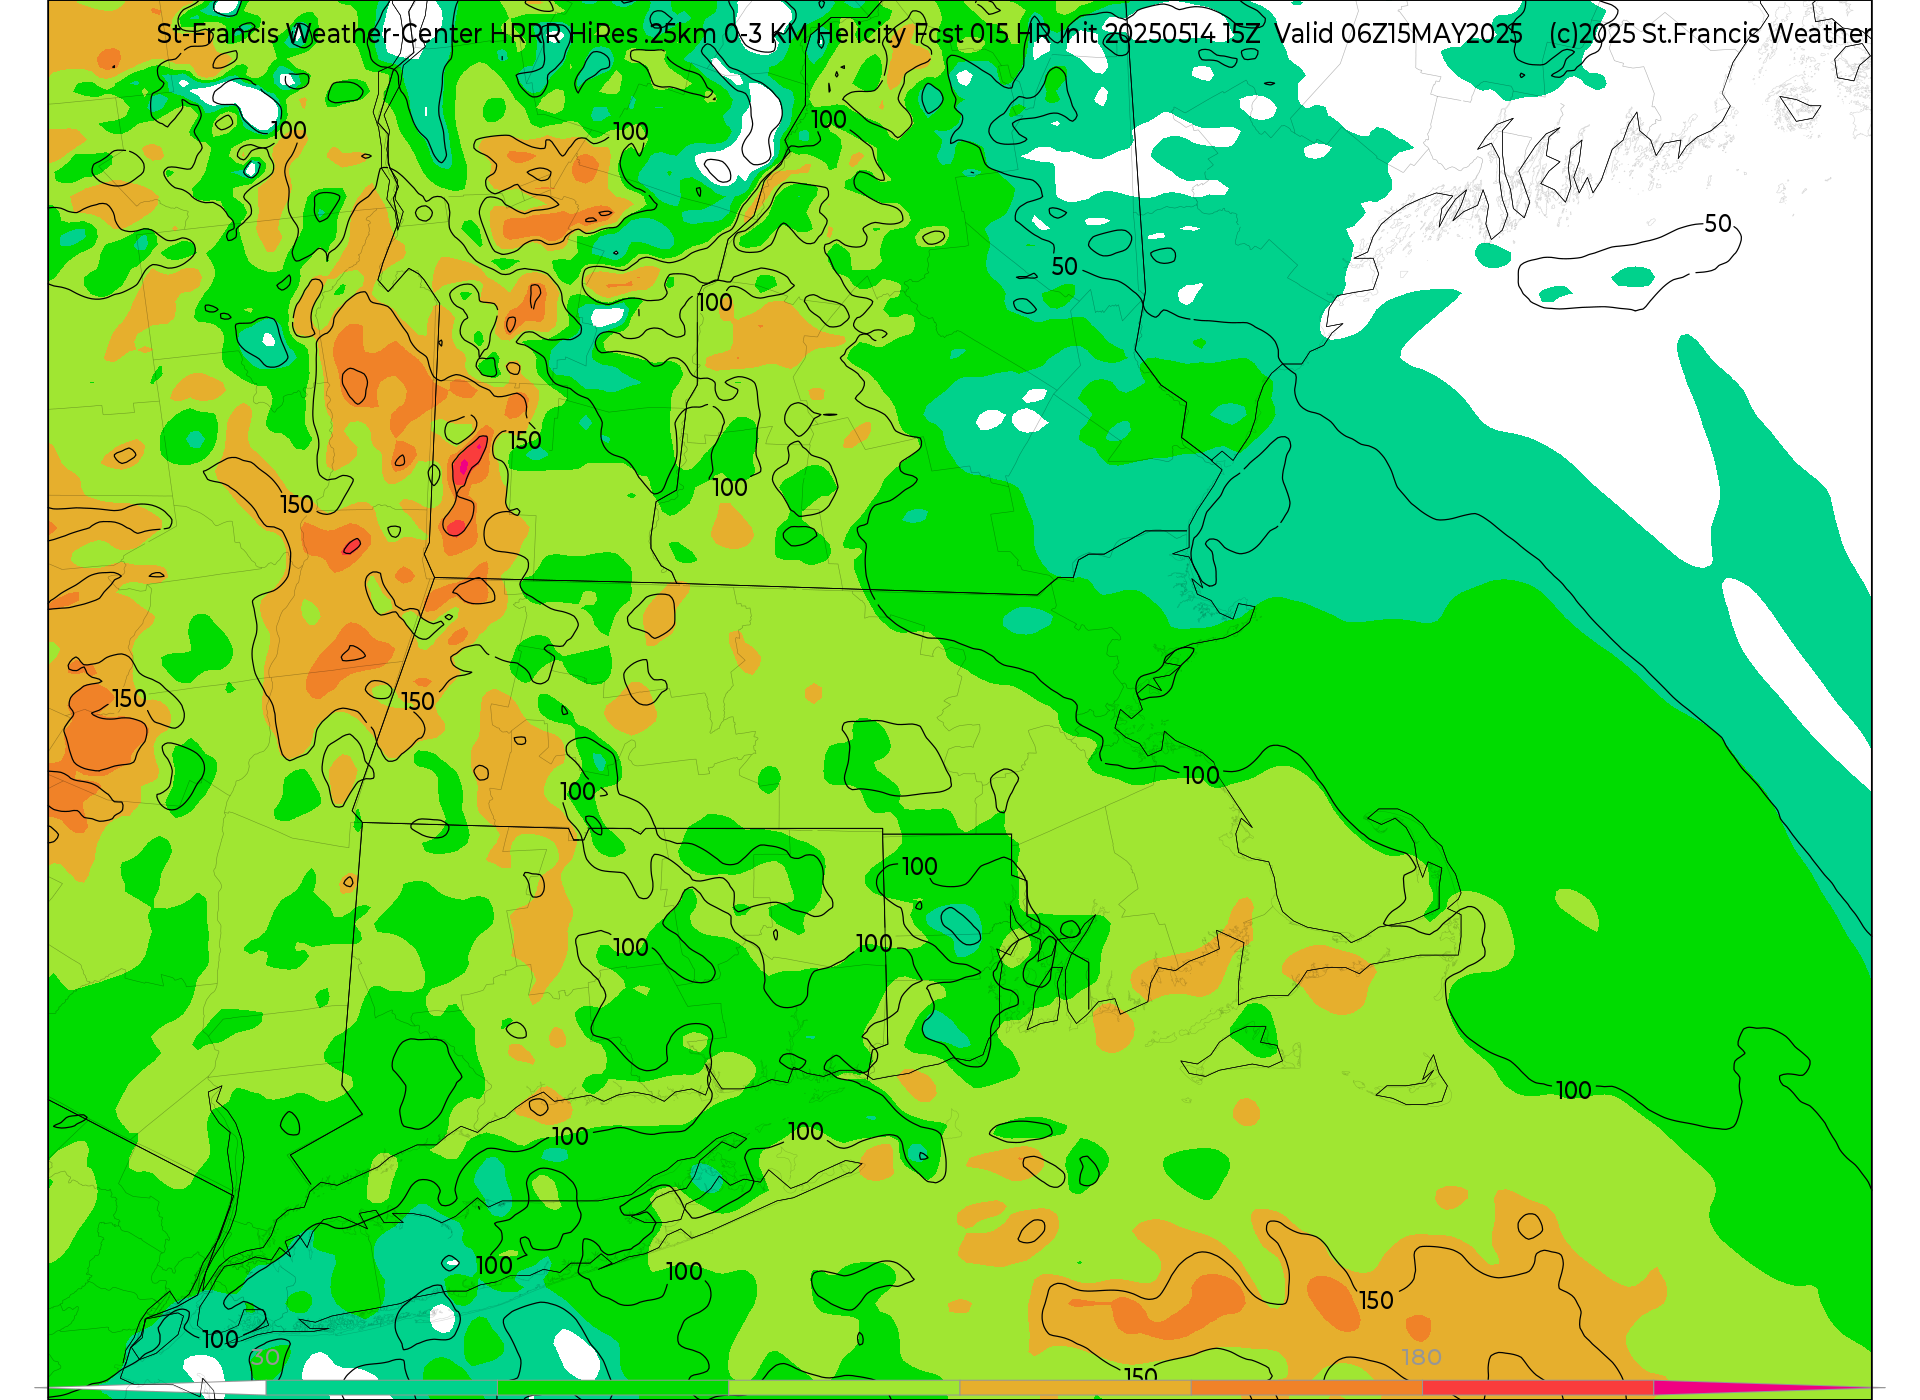Click the "180" color bar value label
Viewport: 1920px width, 1400px height.
[x=1421, y=1357]
